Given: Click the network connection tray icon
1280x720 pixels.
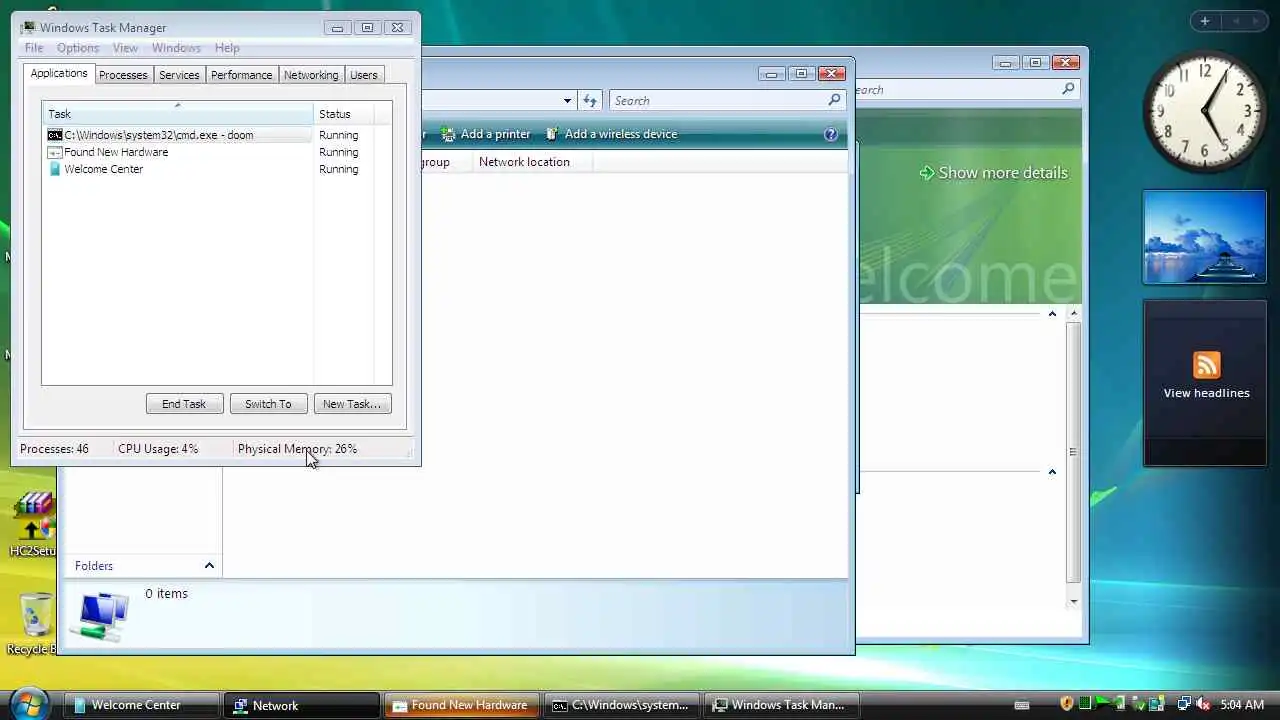Looking at the screenshot, I should tap(1184, 705).
